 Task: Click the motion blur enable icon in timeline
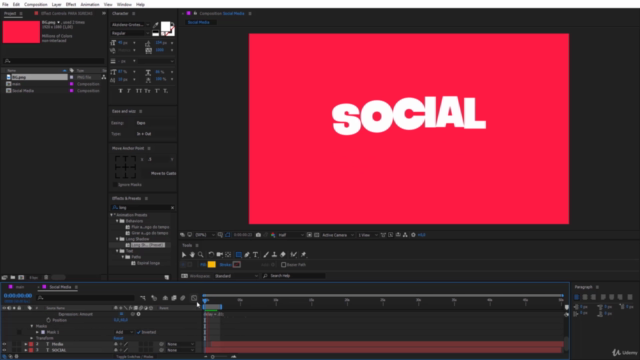tap(183, 298)
